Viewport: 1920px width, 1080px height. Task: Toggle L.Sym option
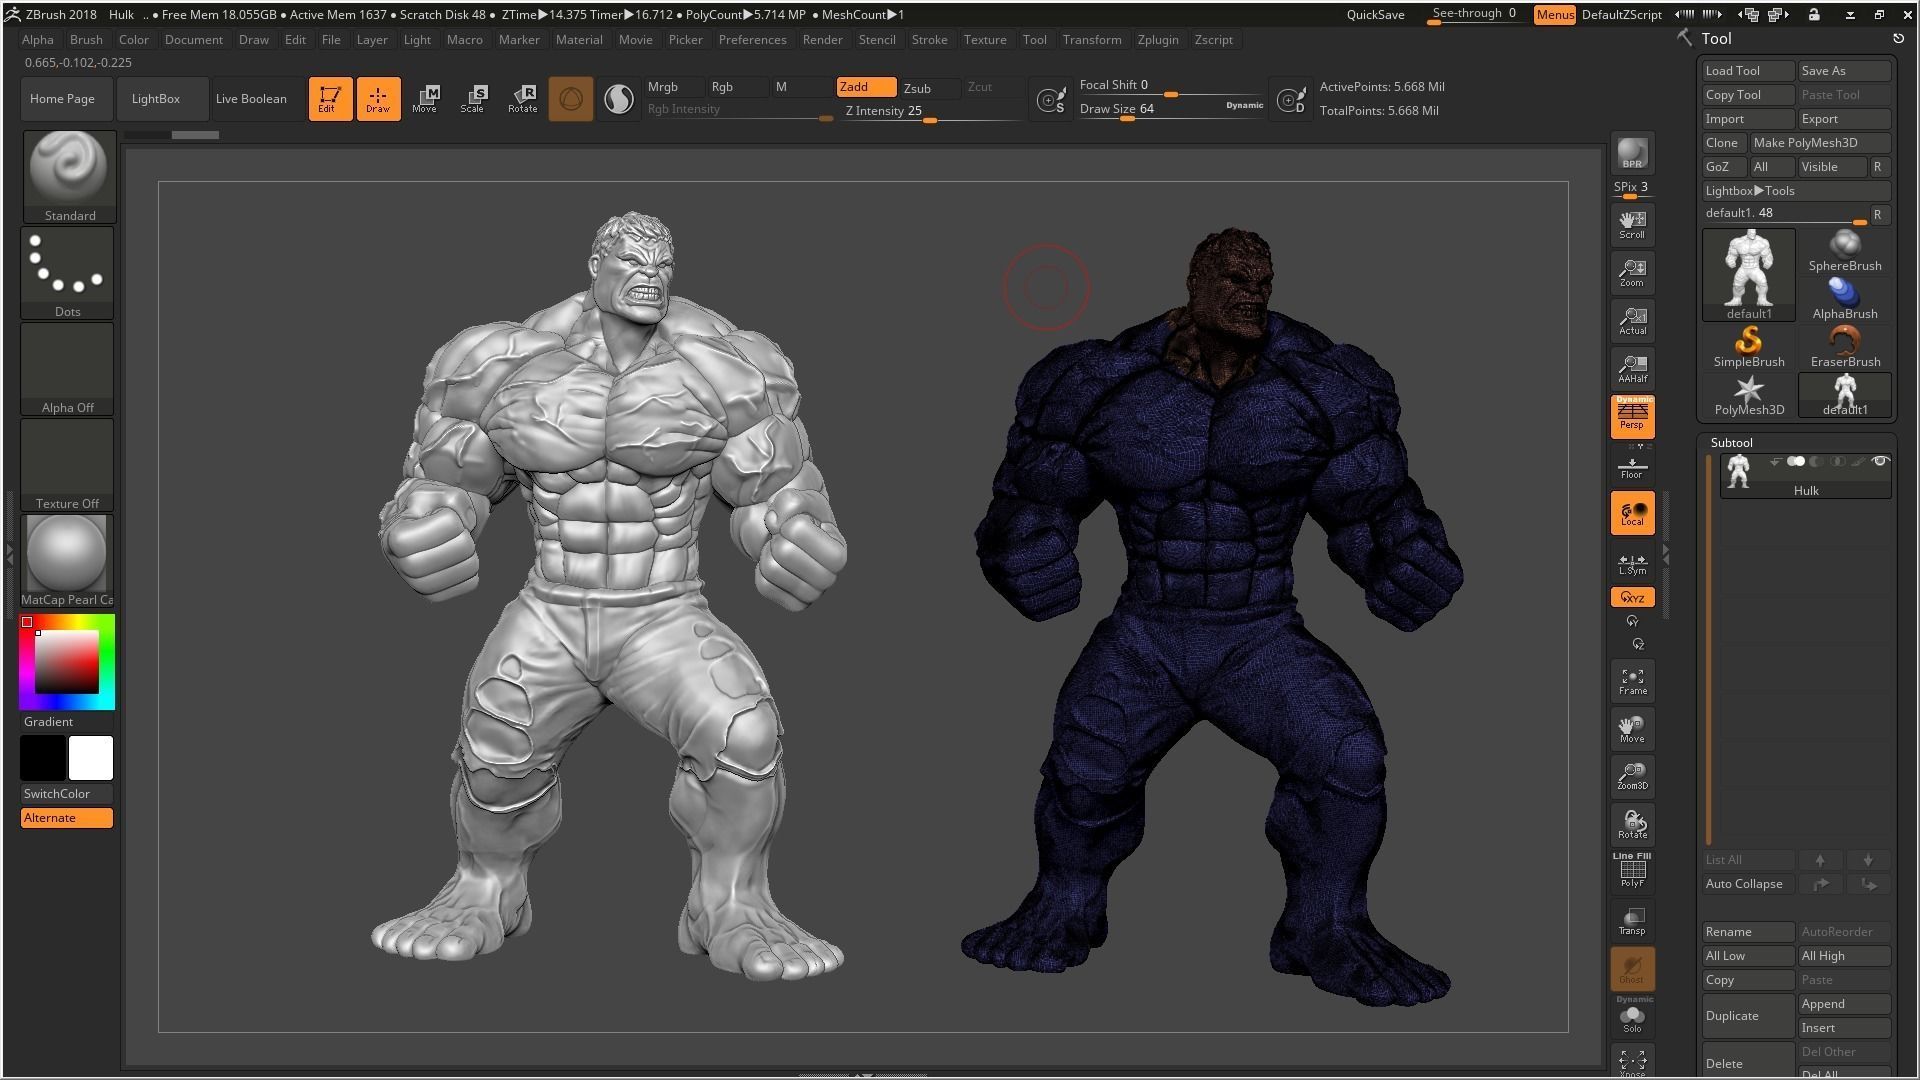(1632, 563)
